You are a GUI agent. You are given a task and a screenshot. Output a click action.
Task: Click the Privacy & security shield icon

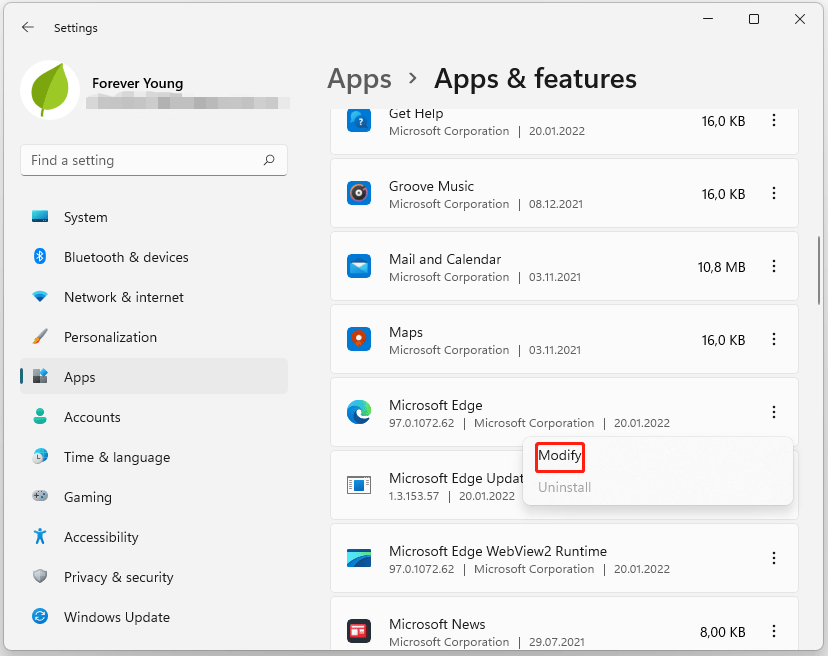point(40,576)
